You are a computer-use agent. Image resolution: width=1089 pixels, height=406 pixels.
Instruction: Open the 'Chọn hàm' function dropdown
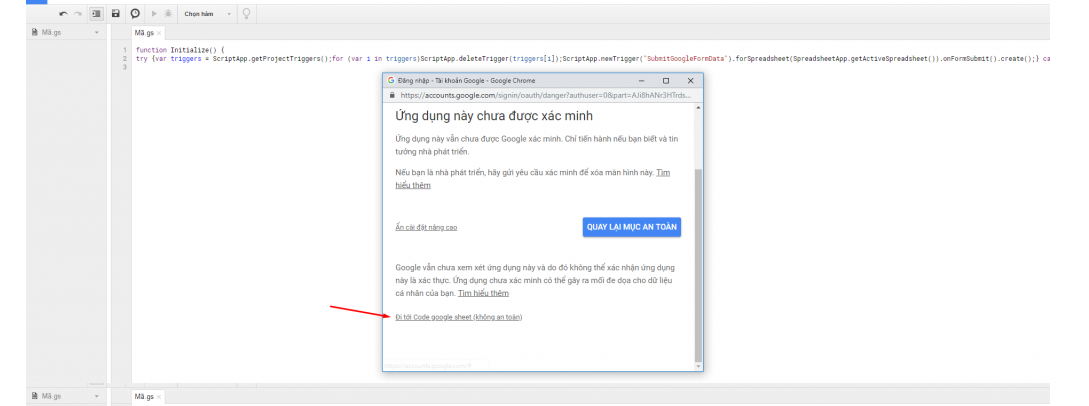(207, 14)
